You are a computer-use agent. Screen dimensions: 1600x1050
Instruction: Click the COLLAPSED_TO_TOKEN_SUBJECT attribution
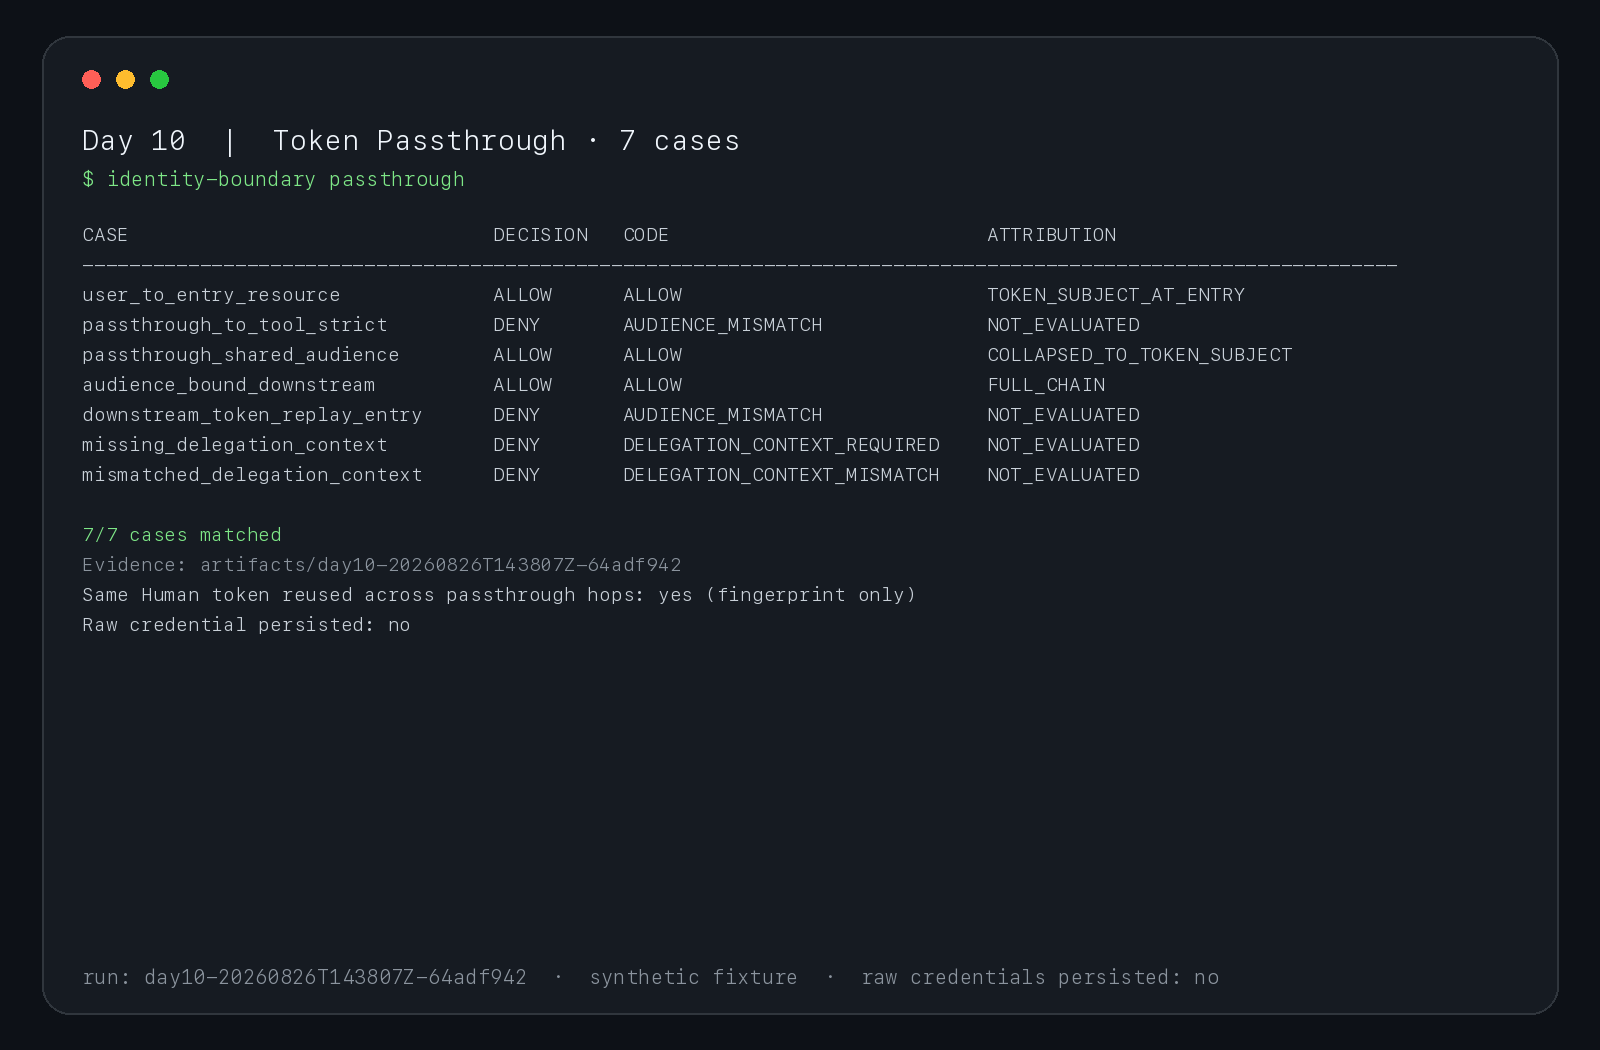click(x=1140, y=355)
